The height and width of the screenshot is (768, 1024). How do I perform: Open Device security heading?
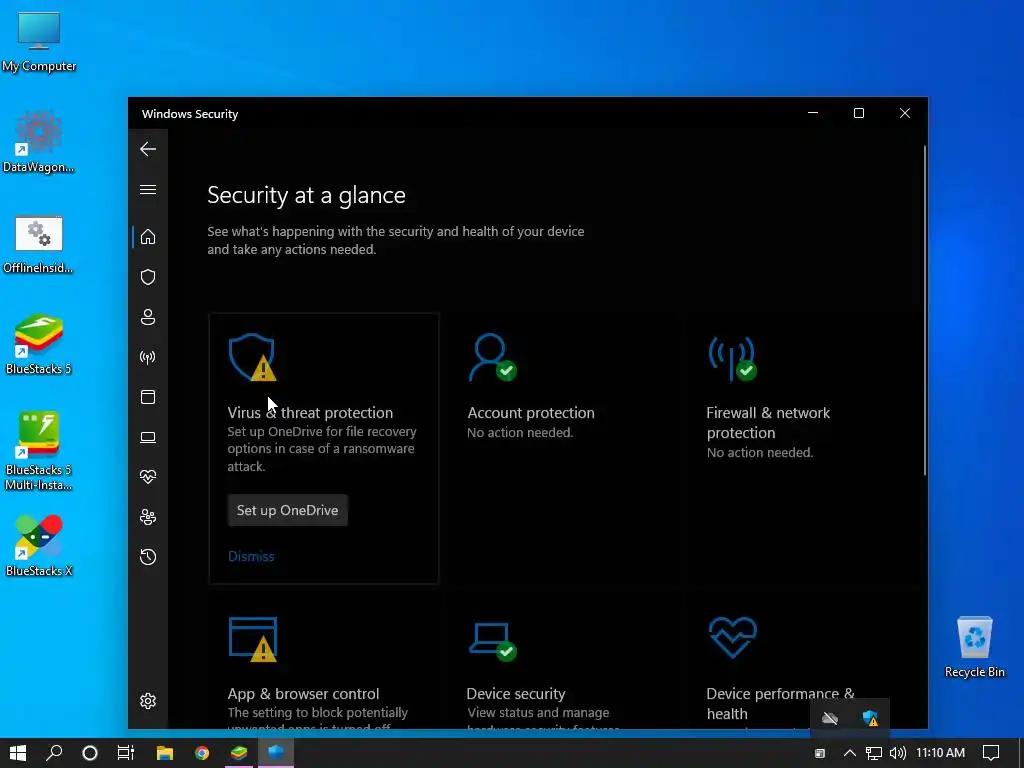click(x=516, y=694)
